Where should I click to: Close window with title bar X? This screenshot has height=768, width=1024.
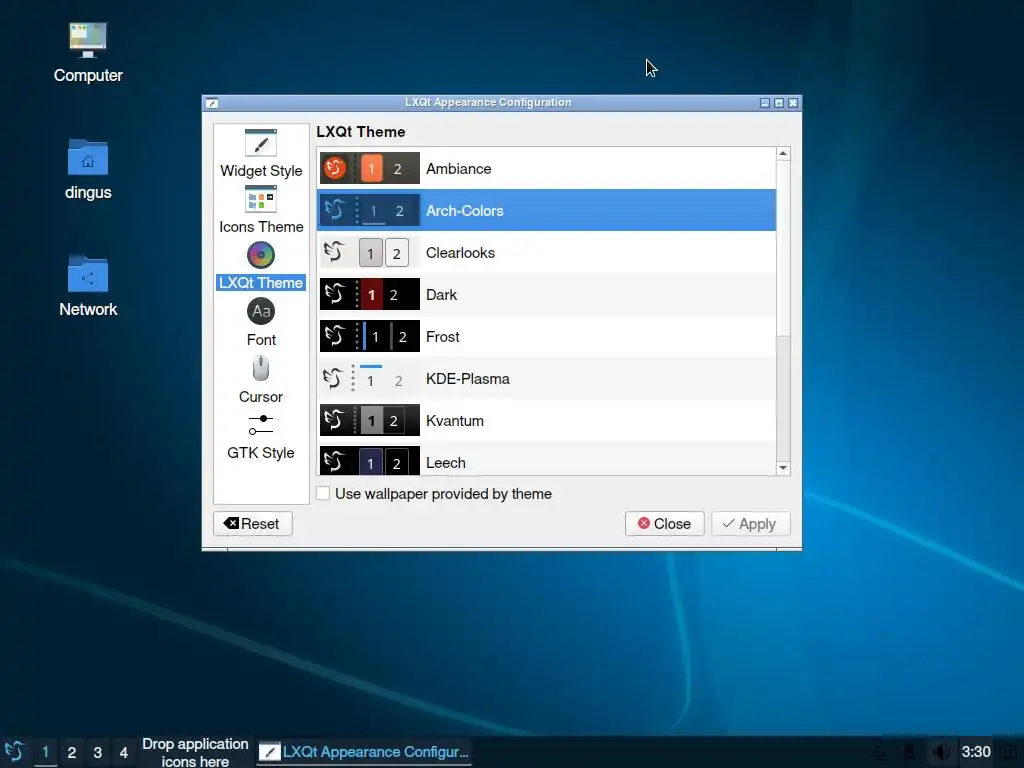pyautogui.click(x=793, y=103)
